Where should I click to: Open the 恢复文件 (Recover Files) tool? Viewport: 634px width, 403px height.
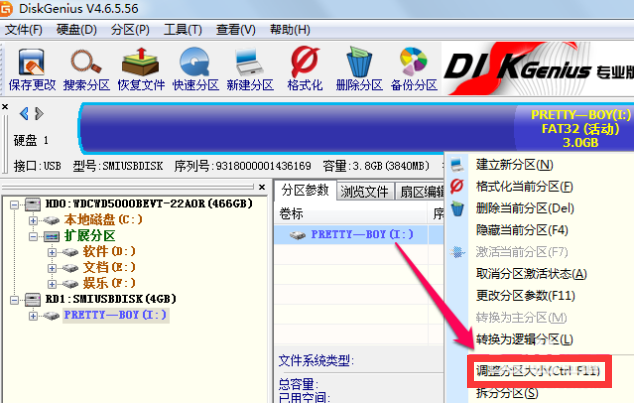pyautogui.click(x=140, y=66)
